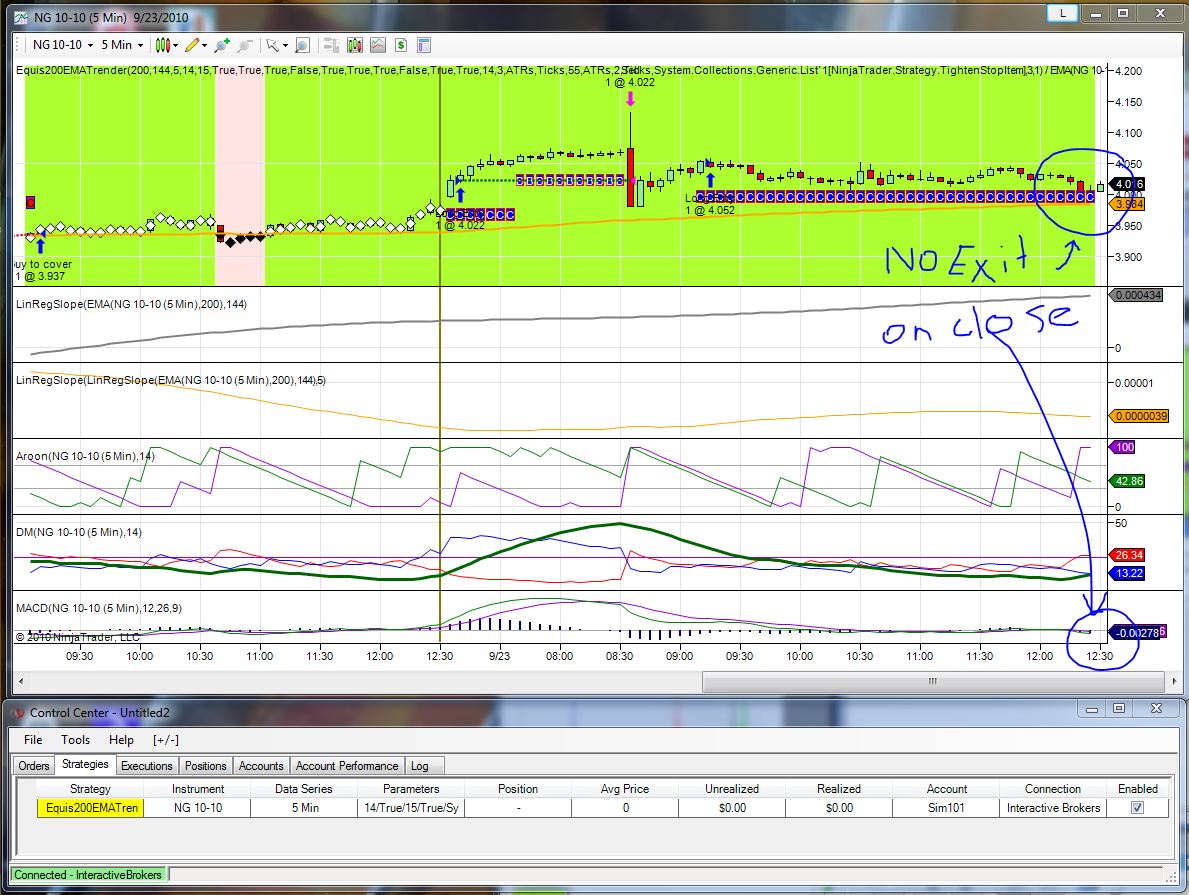Switch to the Positions tab
This screenshot has height=895, width=1189.
pos(205,766)
